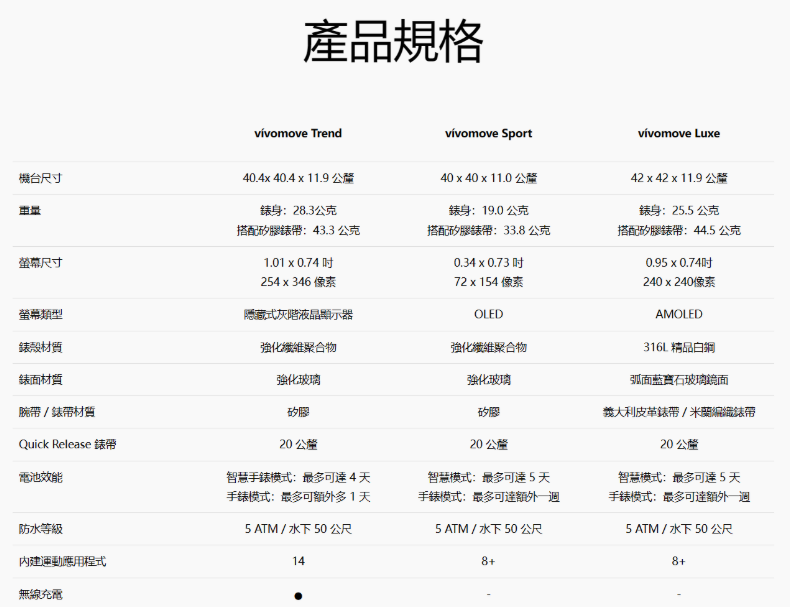Click 8+ sports apps under Luxe
The image size is (790, 607).
[x=679, y=561]
